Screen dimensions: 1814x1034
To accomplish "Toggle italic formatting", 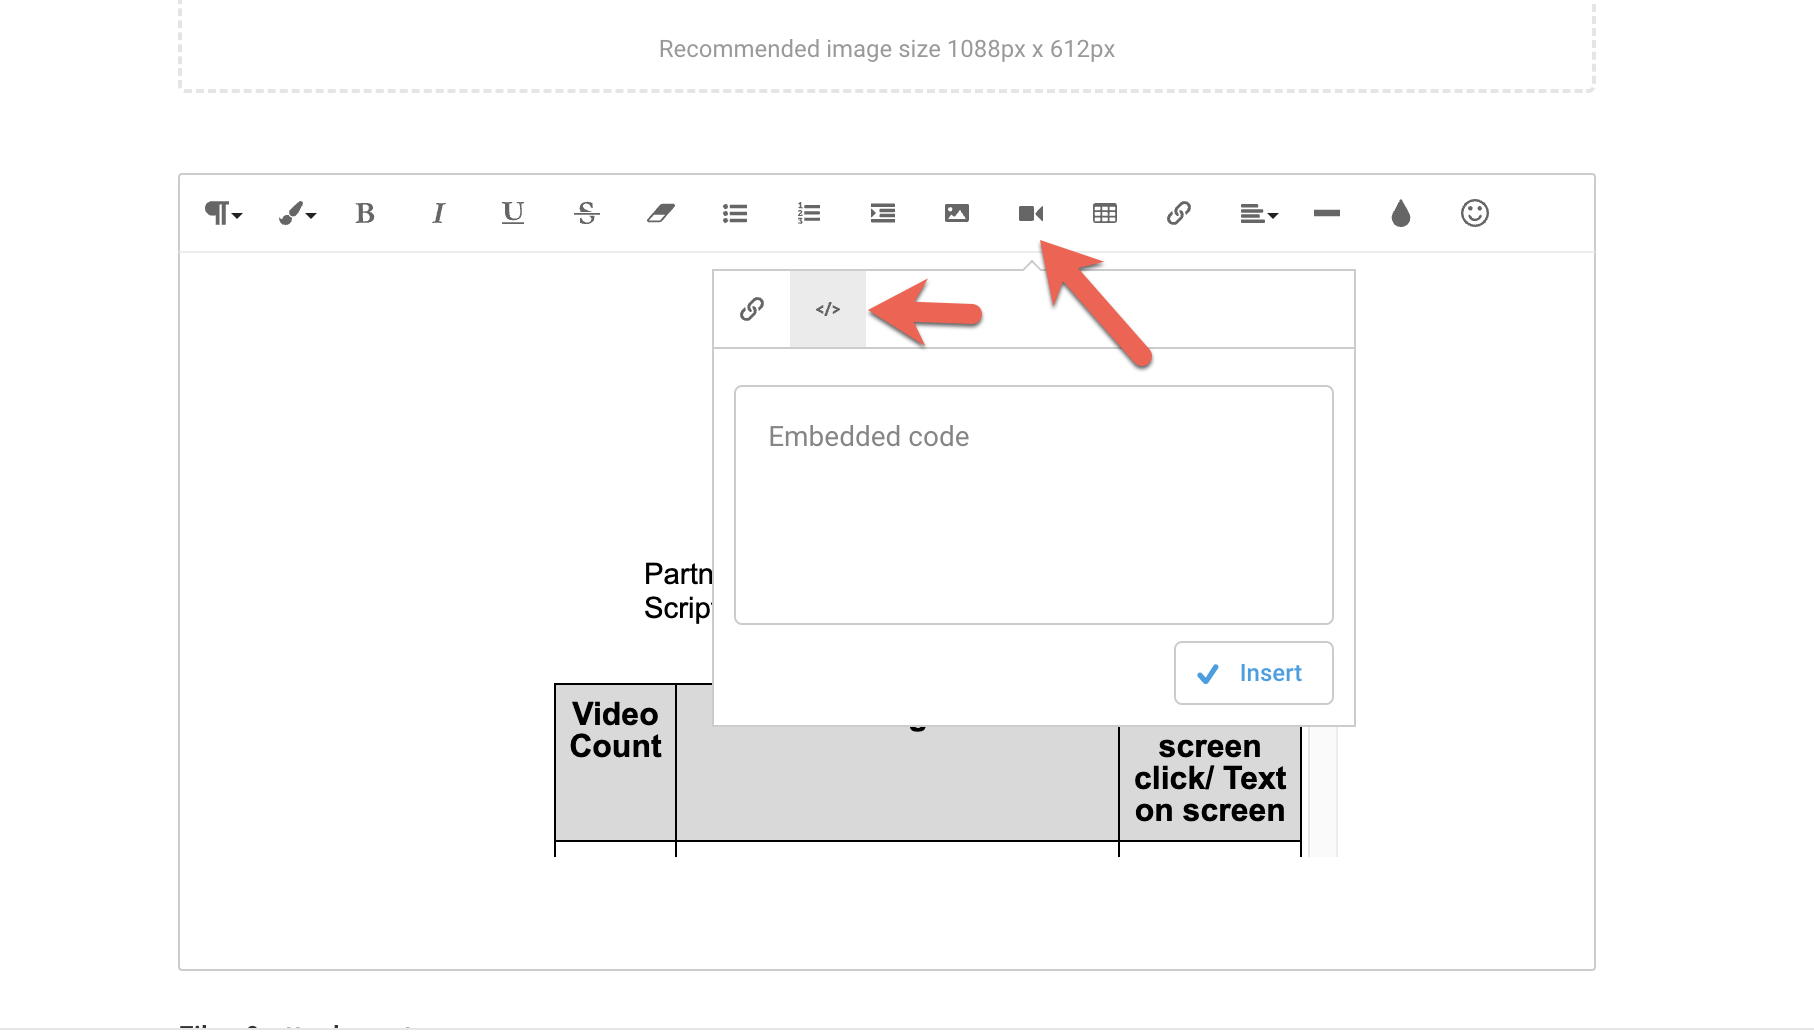I will pos(438,213).
